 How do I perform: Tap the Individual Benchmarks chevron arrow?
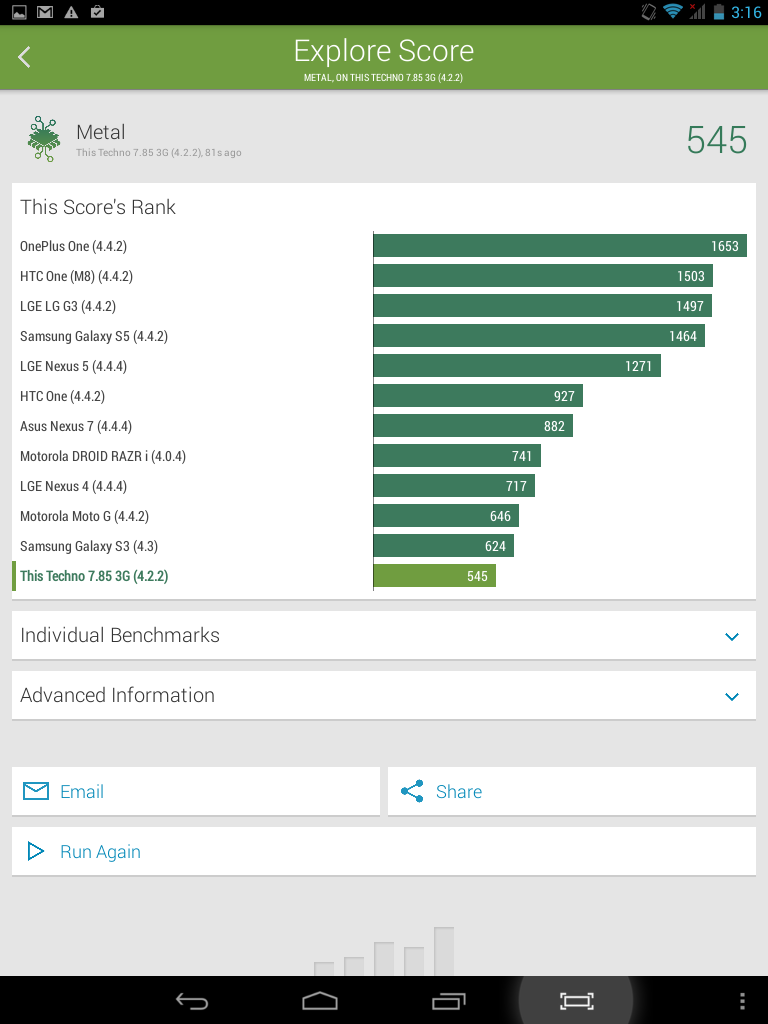(732, 637)
